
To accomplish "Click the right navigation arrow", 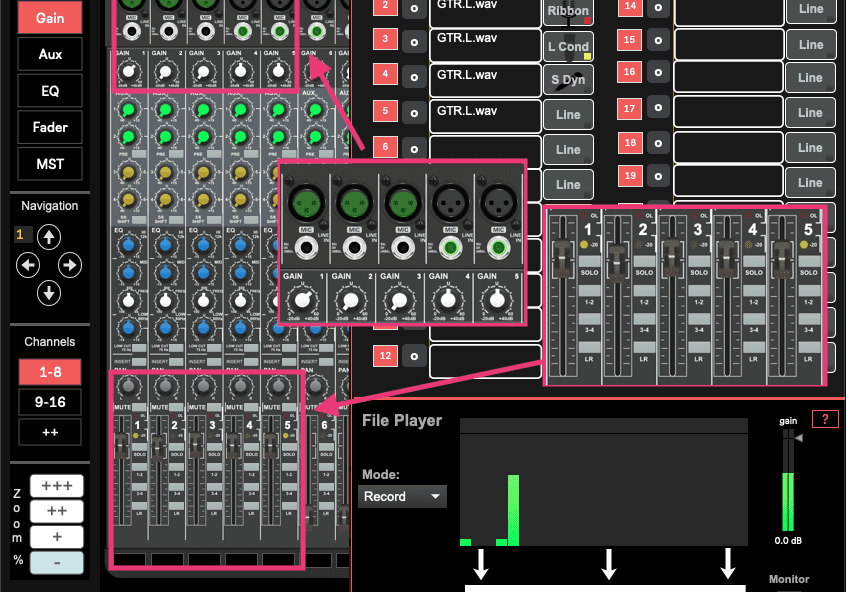I will click(68, 264).
